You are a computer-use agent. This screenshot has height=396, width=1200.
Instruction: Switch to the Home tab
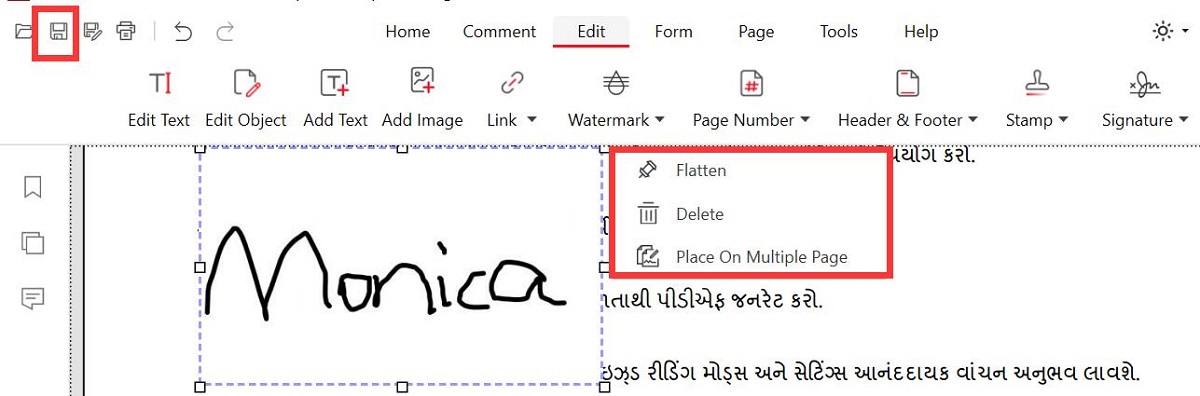407,31
